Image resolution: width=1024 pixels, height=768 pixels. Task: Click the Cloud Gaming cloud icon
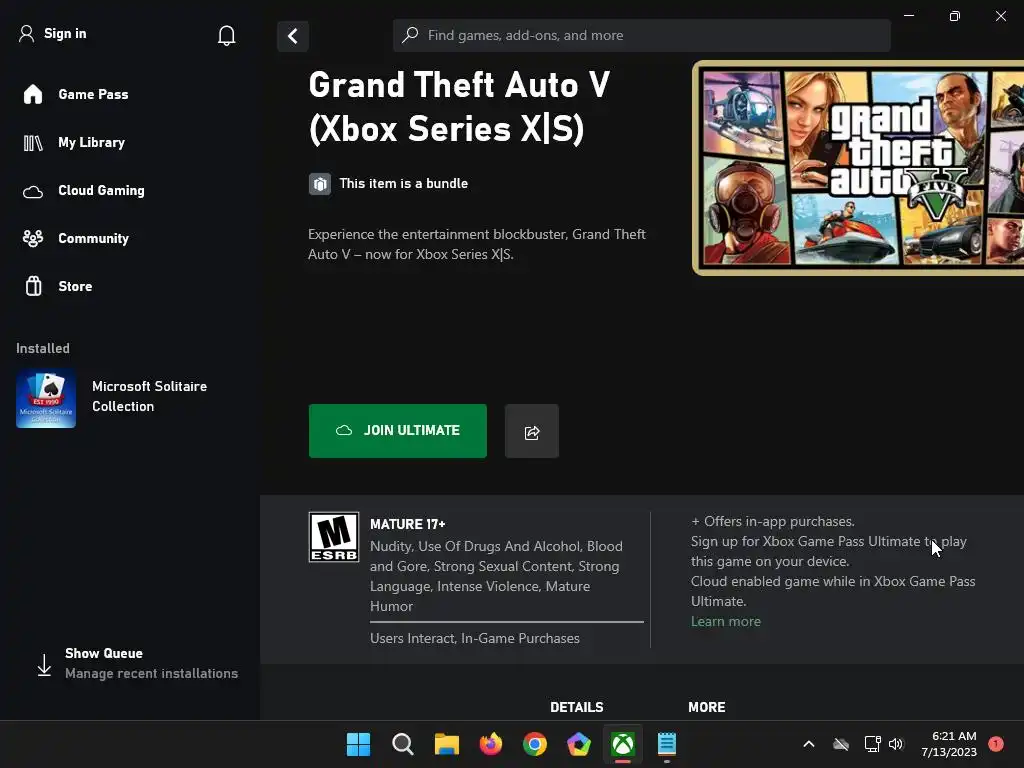click(33, 192)
